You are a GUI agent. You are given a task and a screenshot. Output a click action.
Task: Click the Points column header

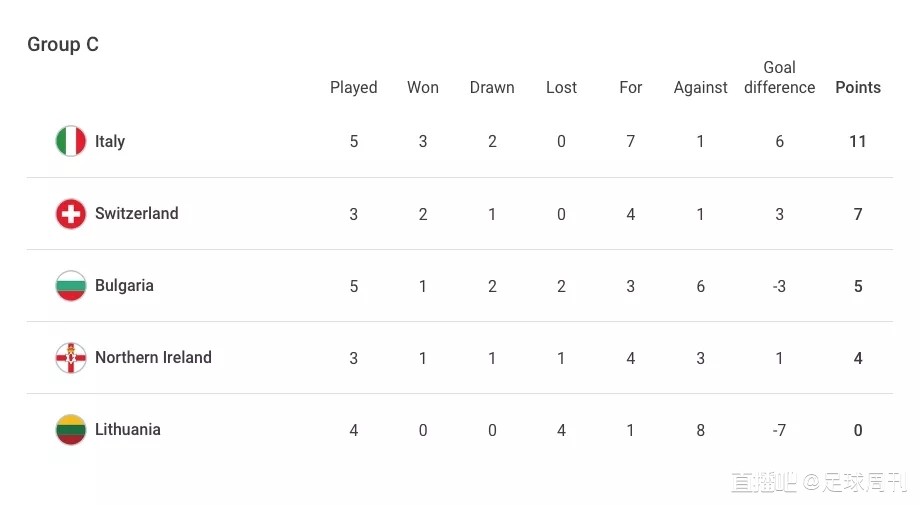[858, 87]
